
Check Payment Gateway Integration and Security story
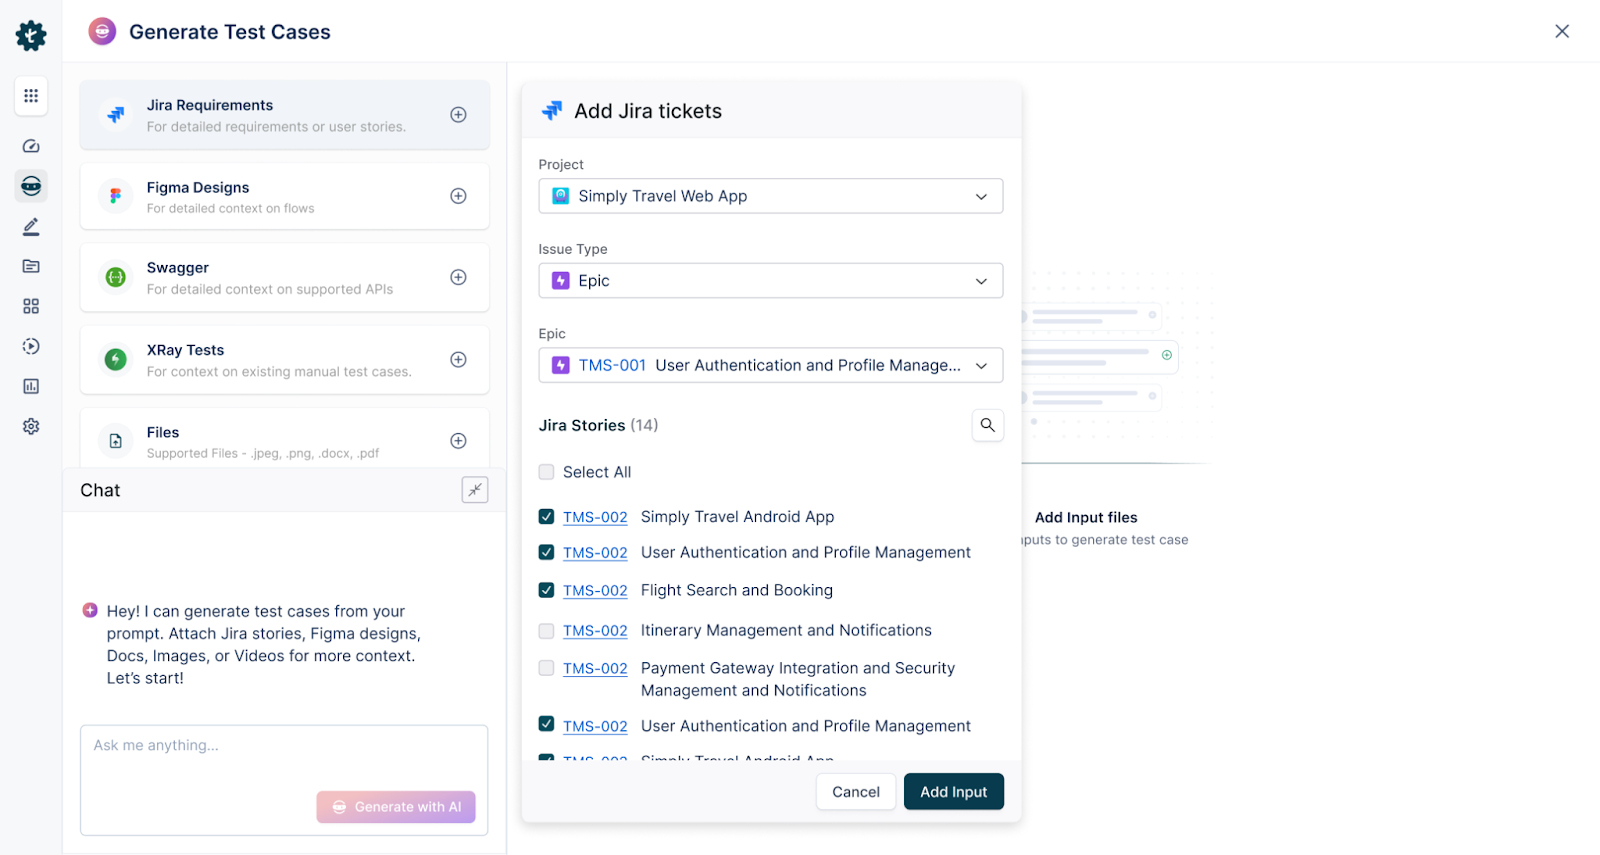pyautogui.click(x=546, y=668)
